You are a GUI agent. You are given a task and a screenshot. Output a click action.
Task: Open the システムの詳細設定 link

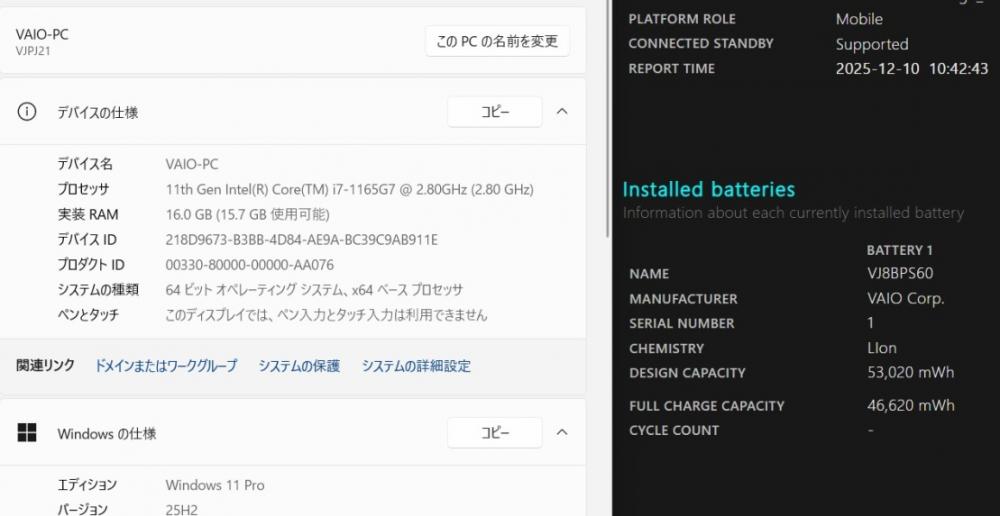click(x=416, y=366)
